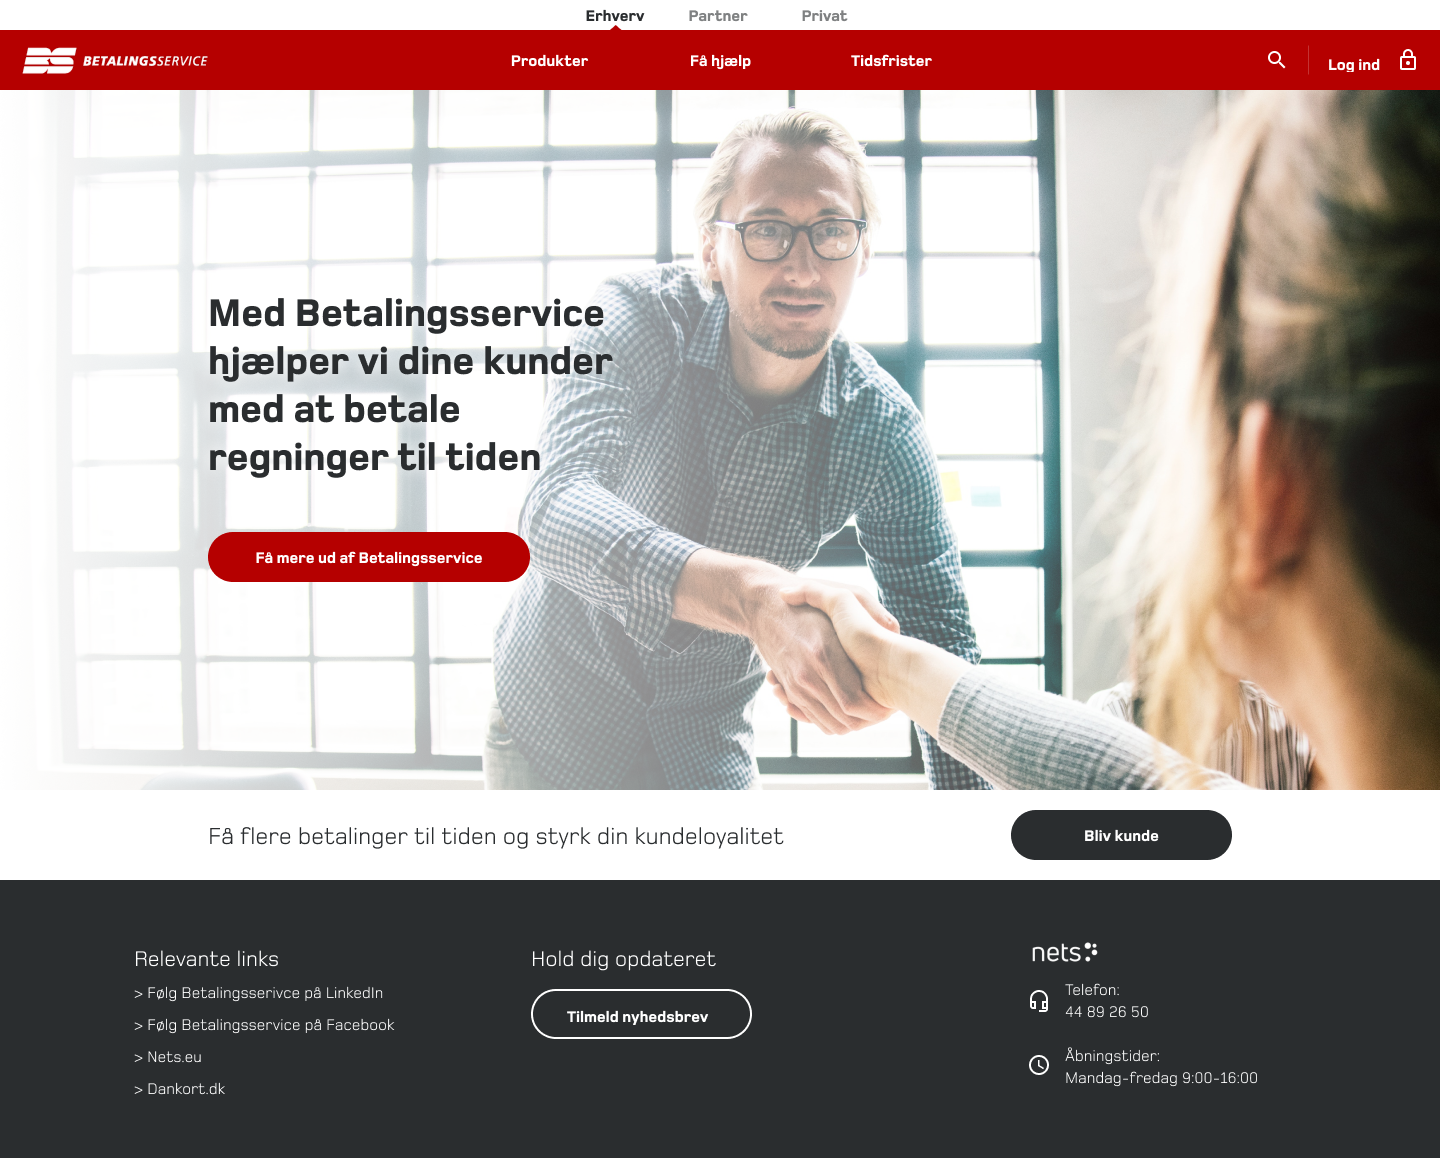Open the Dankort.dk footer link

click(x=179, y=1089)
